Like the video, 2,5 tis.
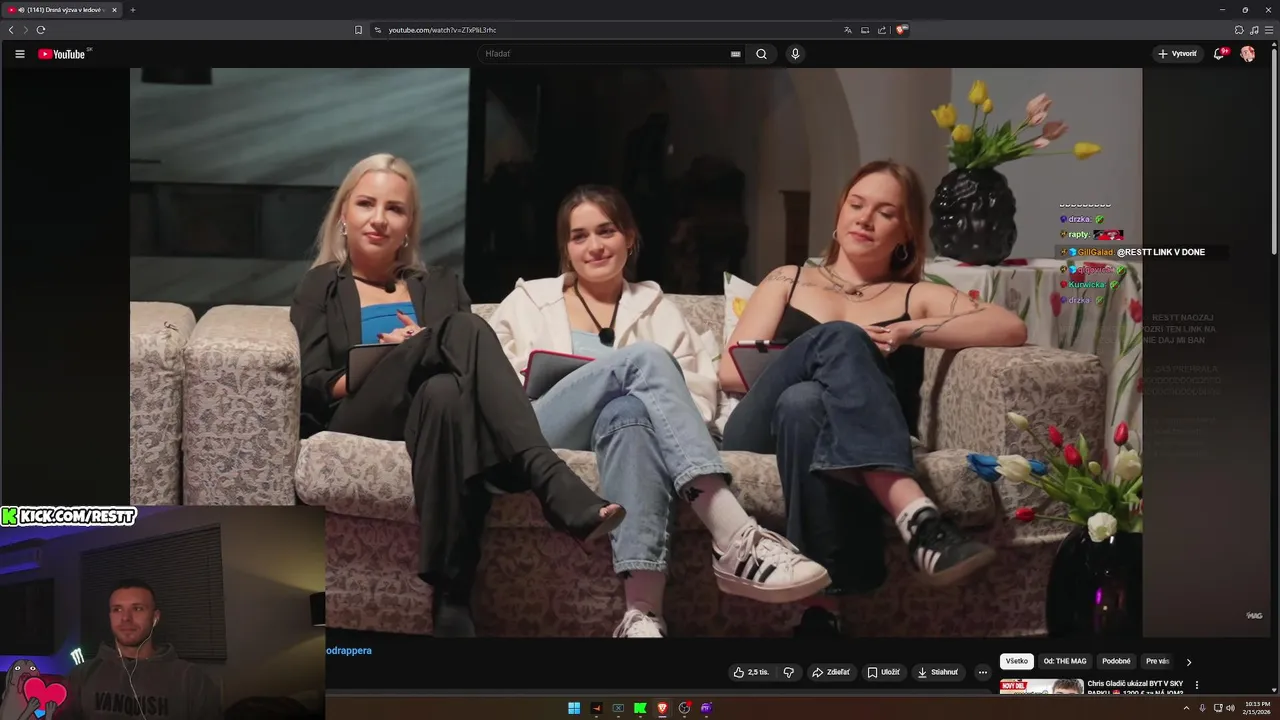The image size is (1280, 720). pyautogui.click(x=751, y=672)
